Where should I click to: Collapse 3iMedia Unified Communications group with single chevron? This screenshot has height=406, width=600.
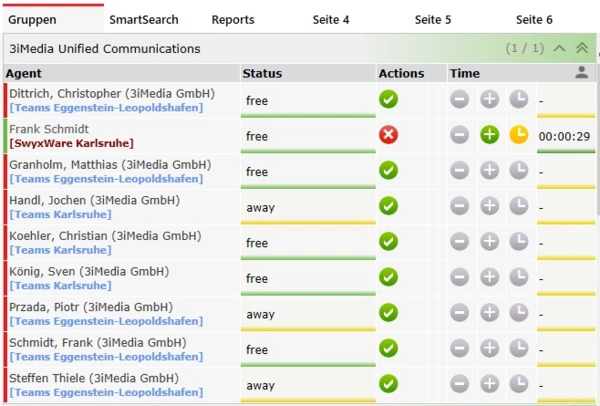[x=559, y=48]
